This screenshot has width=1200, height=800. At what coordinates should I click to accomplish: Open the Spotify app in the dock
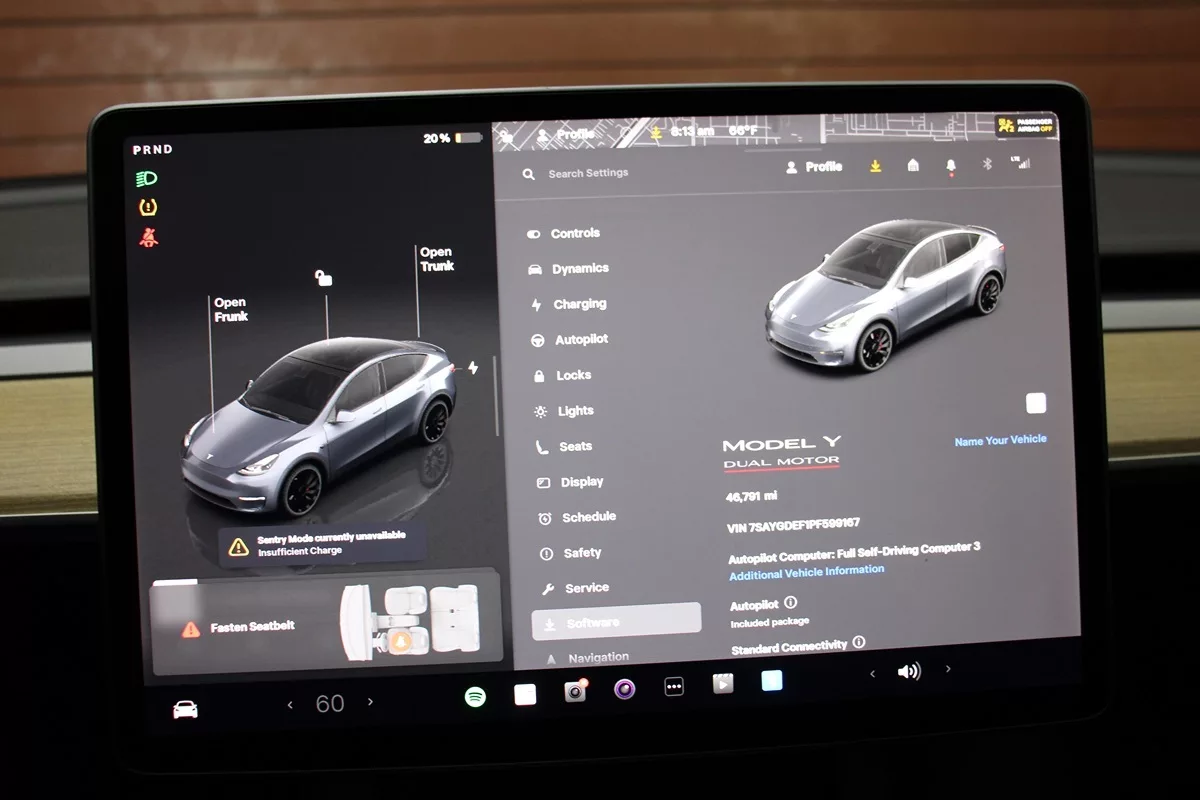tap(475, 696)
